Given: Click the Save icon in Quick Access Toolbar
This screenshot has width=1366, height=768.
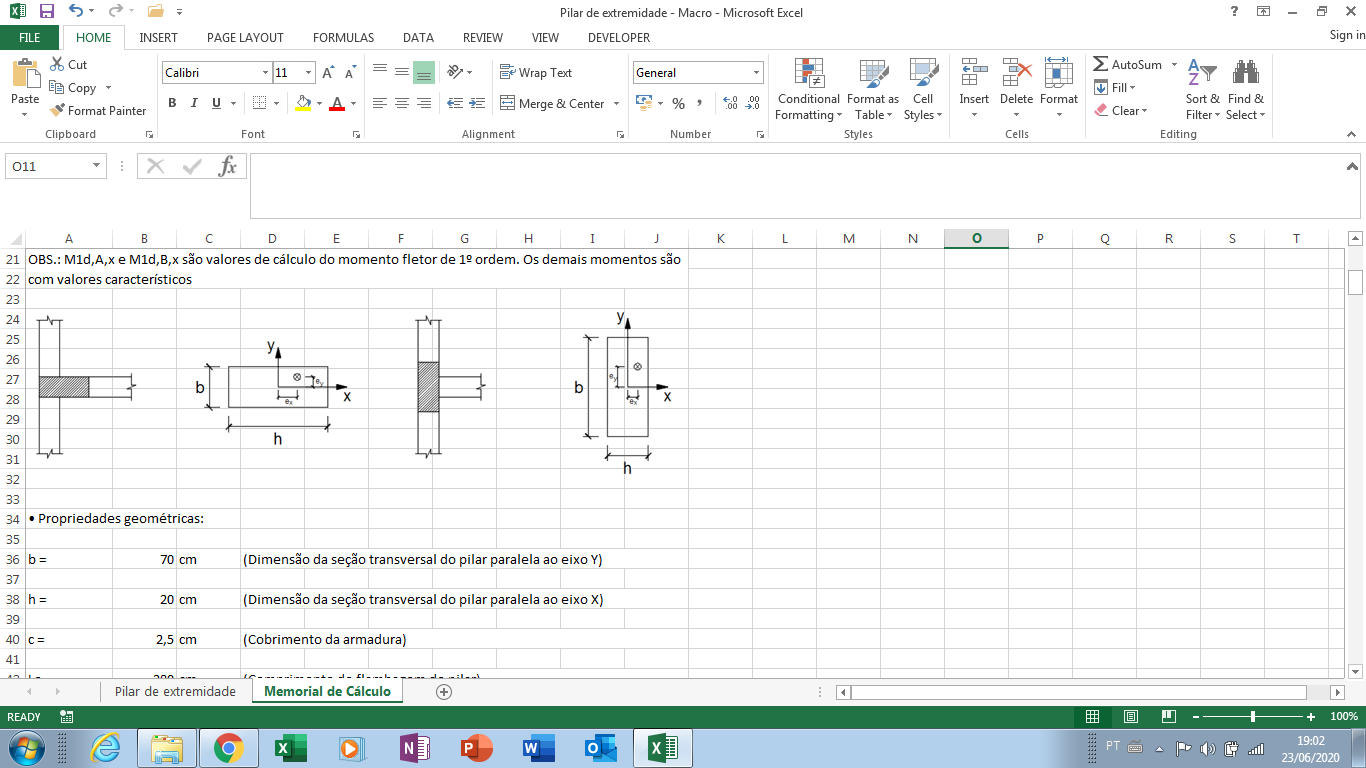Looking at the screenshot, I should [x=47, y=12].
